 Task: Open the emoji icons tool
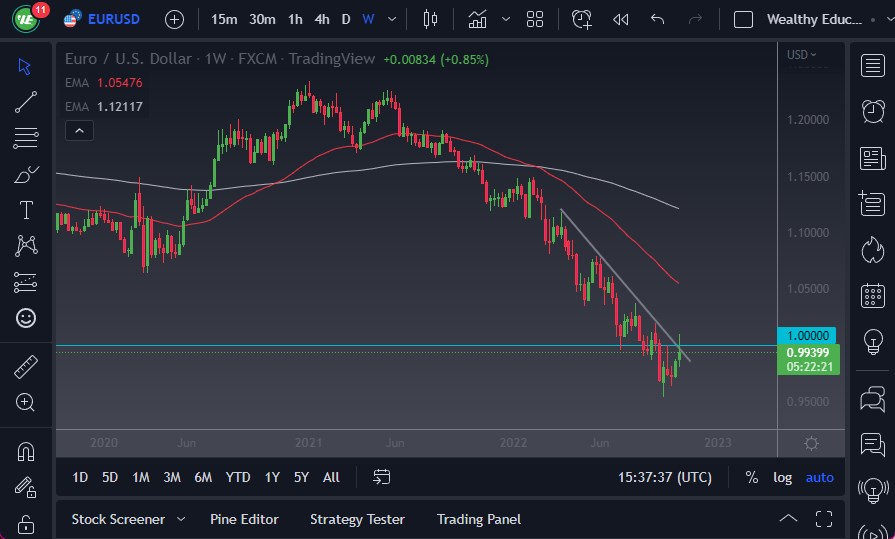point(26,318)
